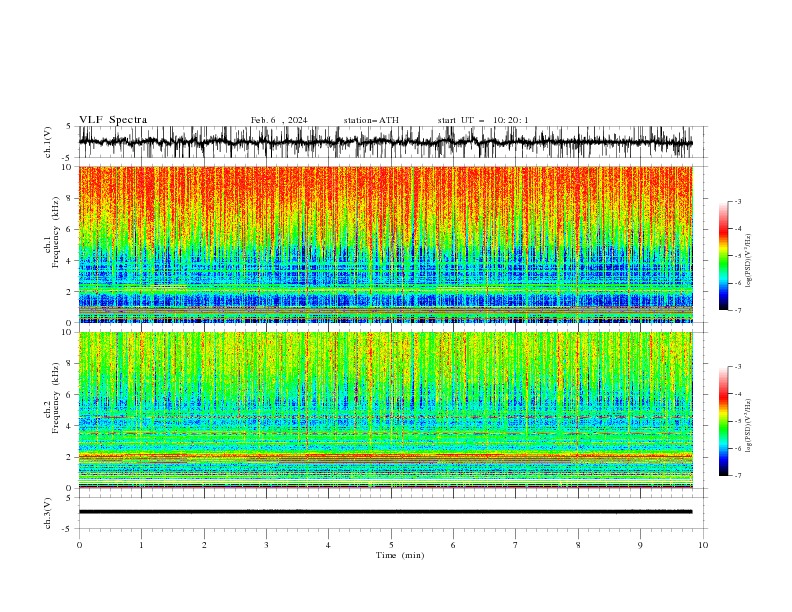The image size is (792, 612).
Task: Click the "-5" label on ch.2 colorbar
Action: click(x=737, y=421)
